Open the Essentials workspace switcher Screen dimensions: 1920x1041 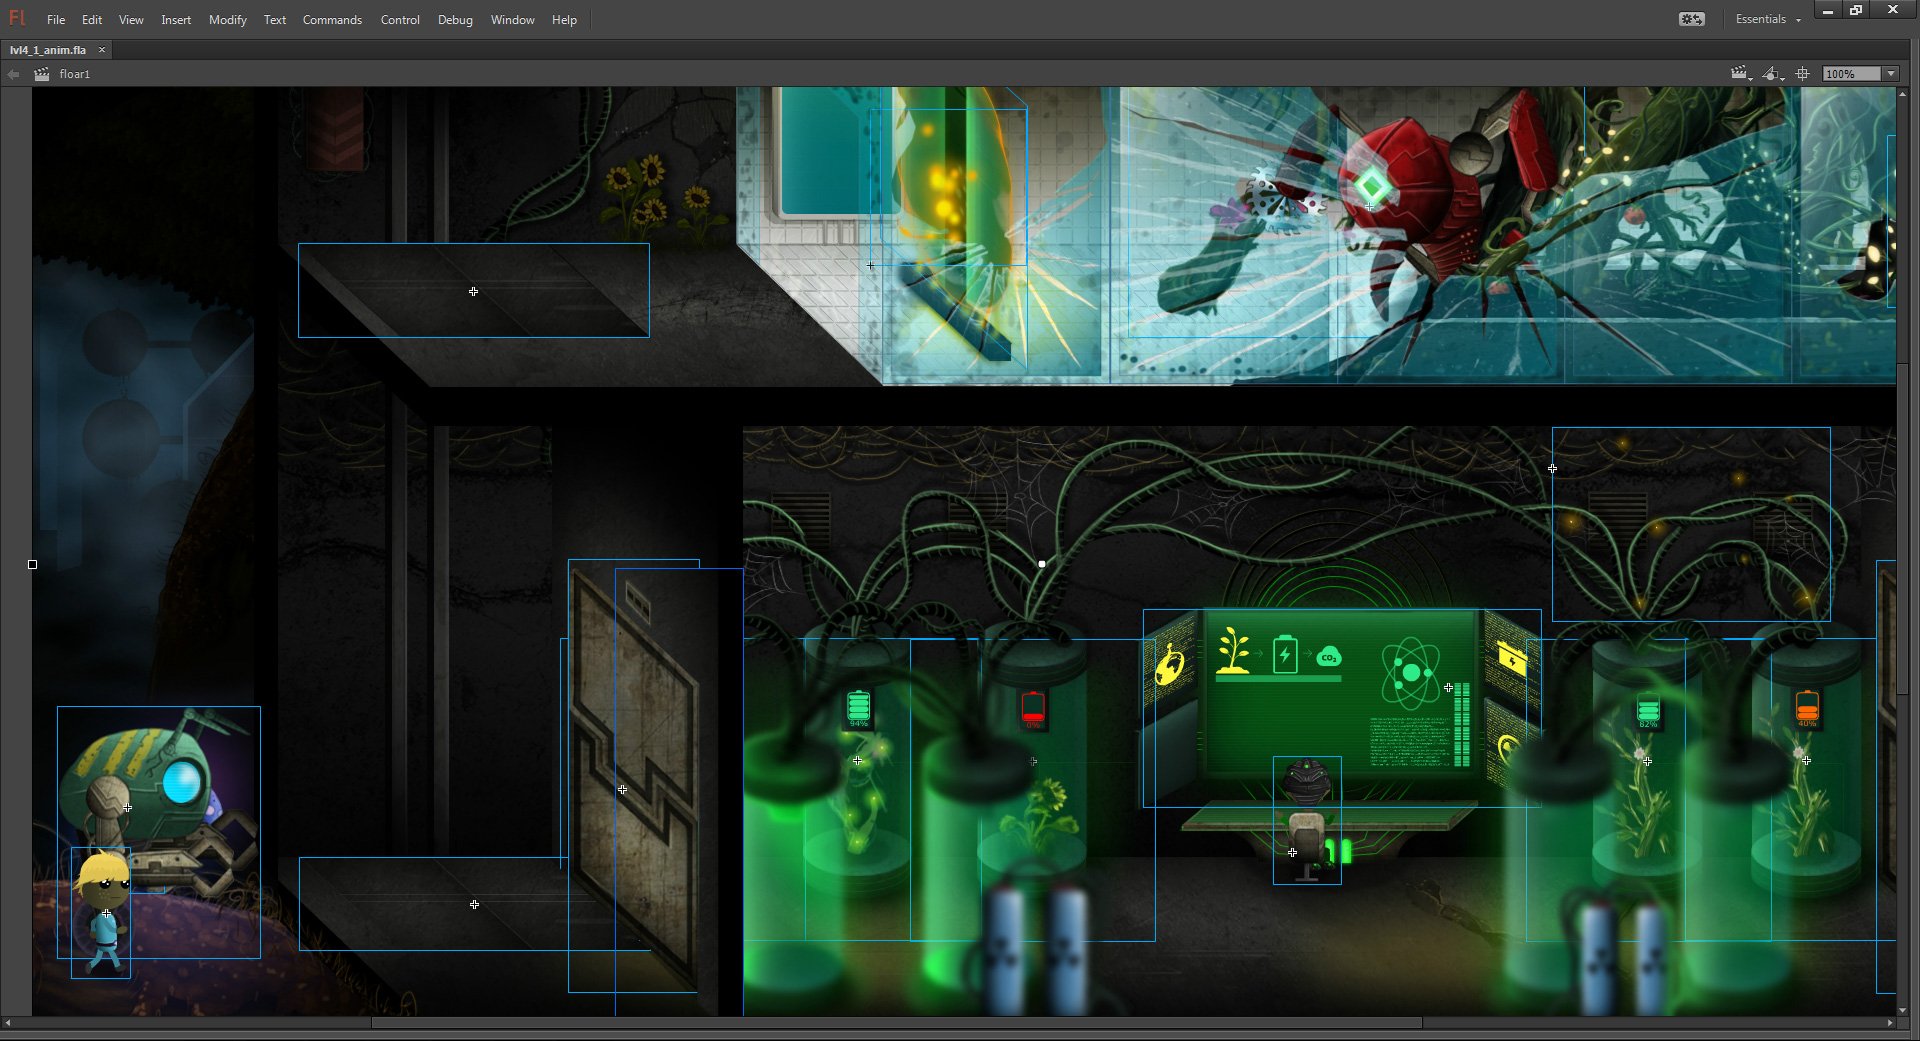coord(1768,19)
